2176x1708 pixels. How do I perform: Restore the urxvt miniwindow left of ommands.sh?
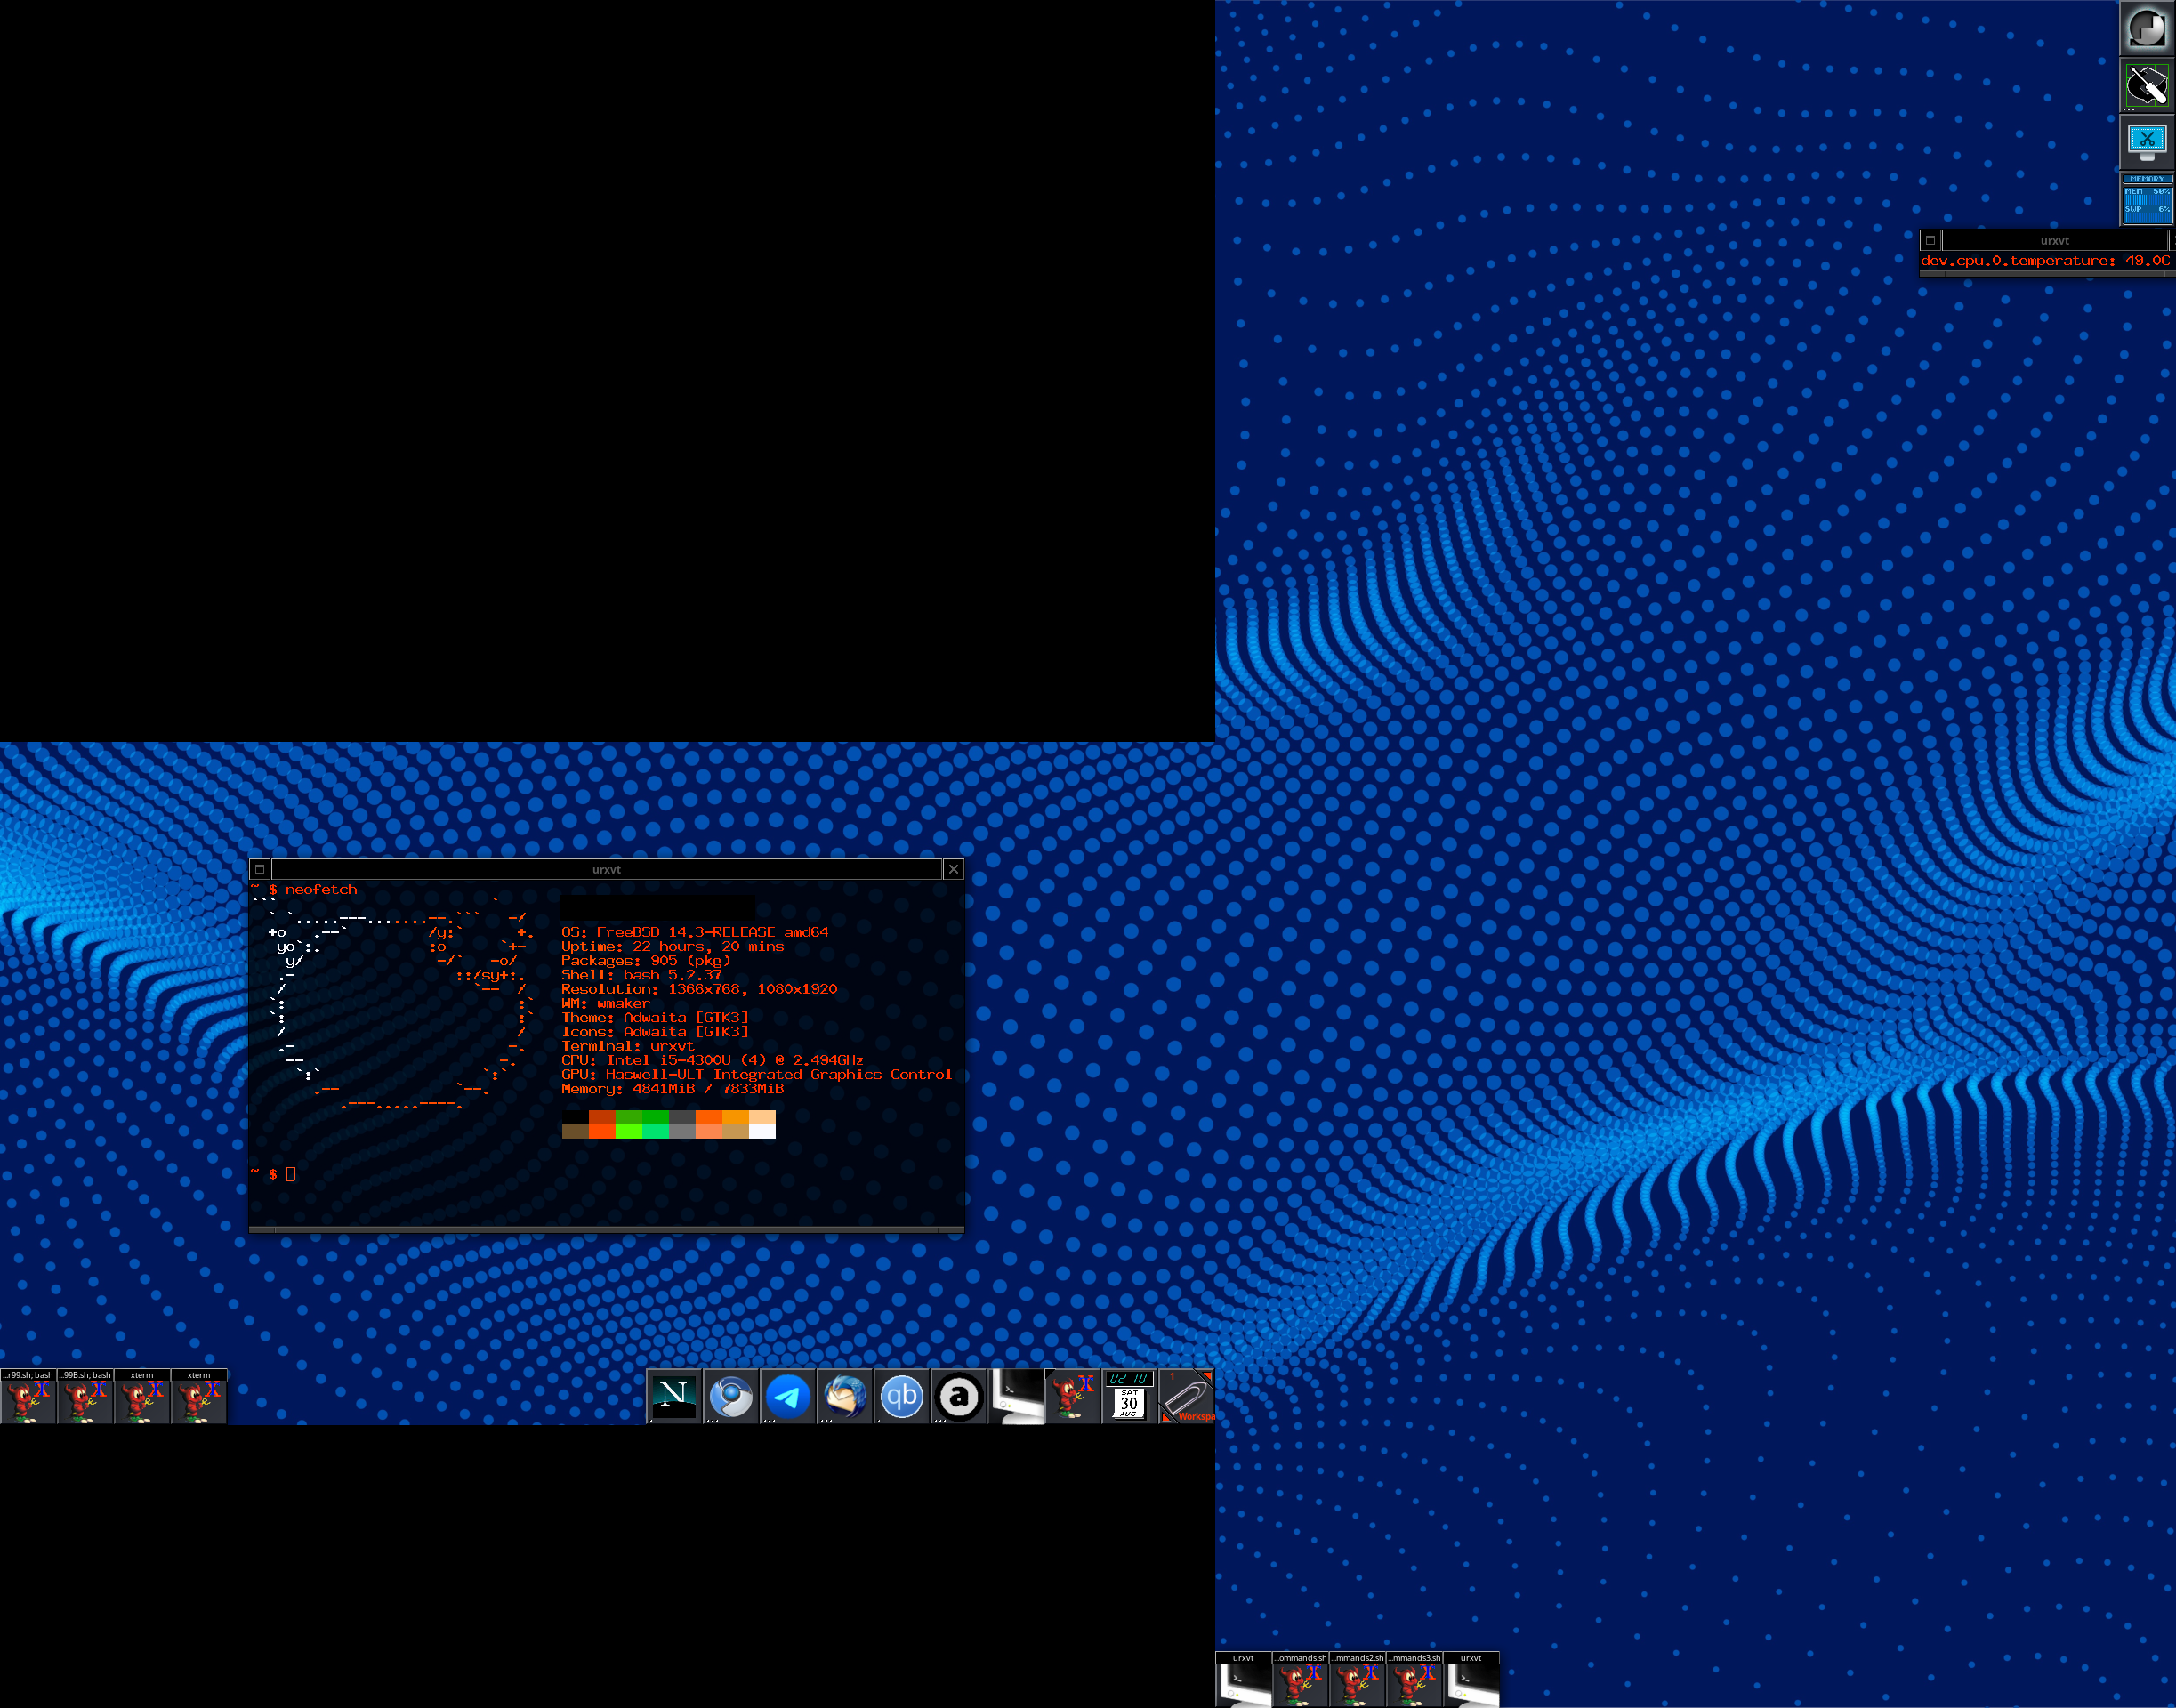point(1243,1679)
